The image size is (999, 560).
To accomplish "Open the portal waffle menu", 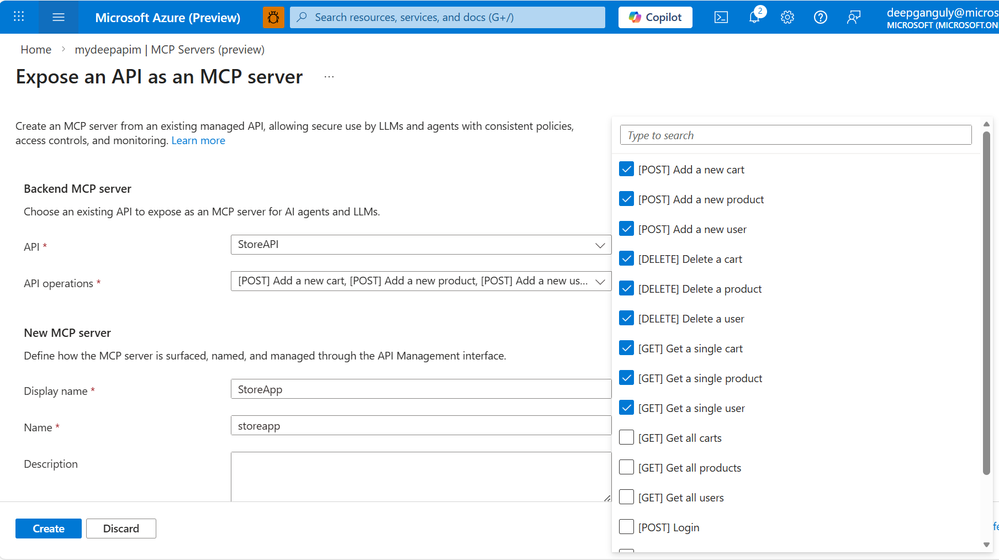I will [19, 17].
